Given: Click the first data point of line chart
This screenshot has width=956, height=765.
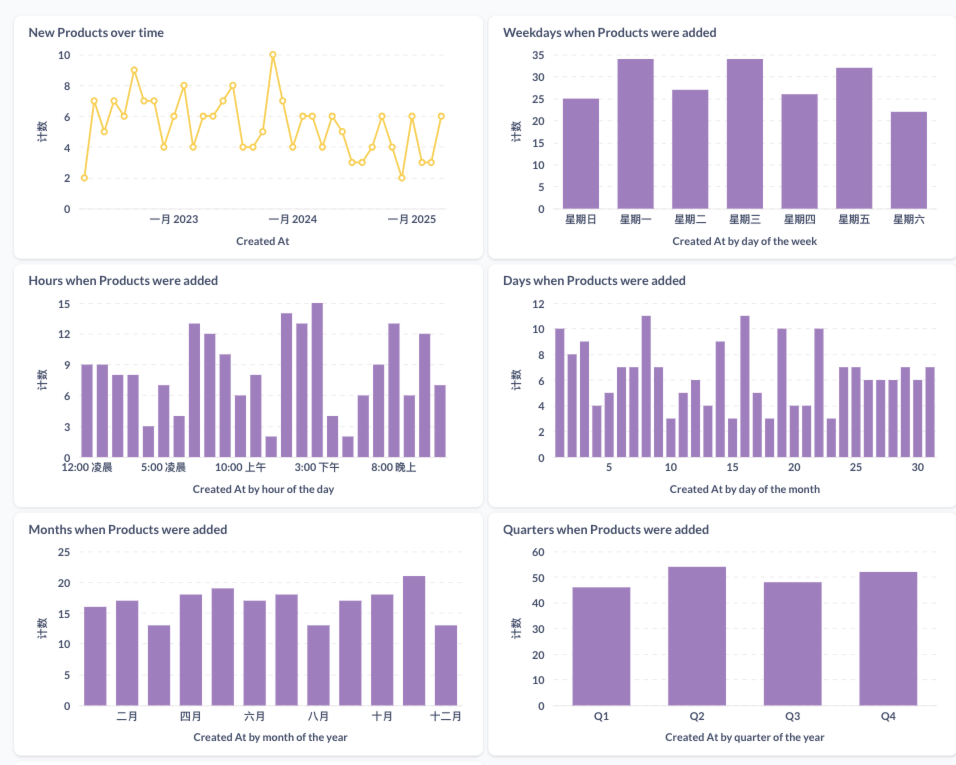Looking at the screenshot, I should point(84,178).
